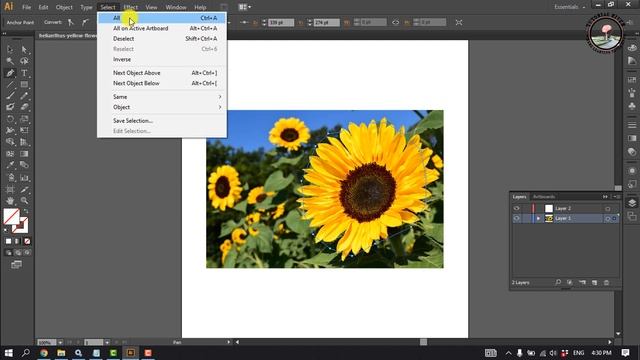Viewport: 640px width, 360px height.
Task: Select the Zoom tool in toolbox
Action: click(24, 200)
